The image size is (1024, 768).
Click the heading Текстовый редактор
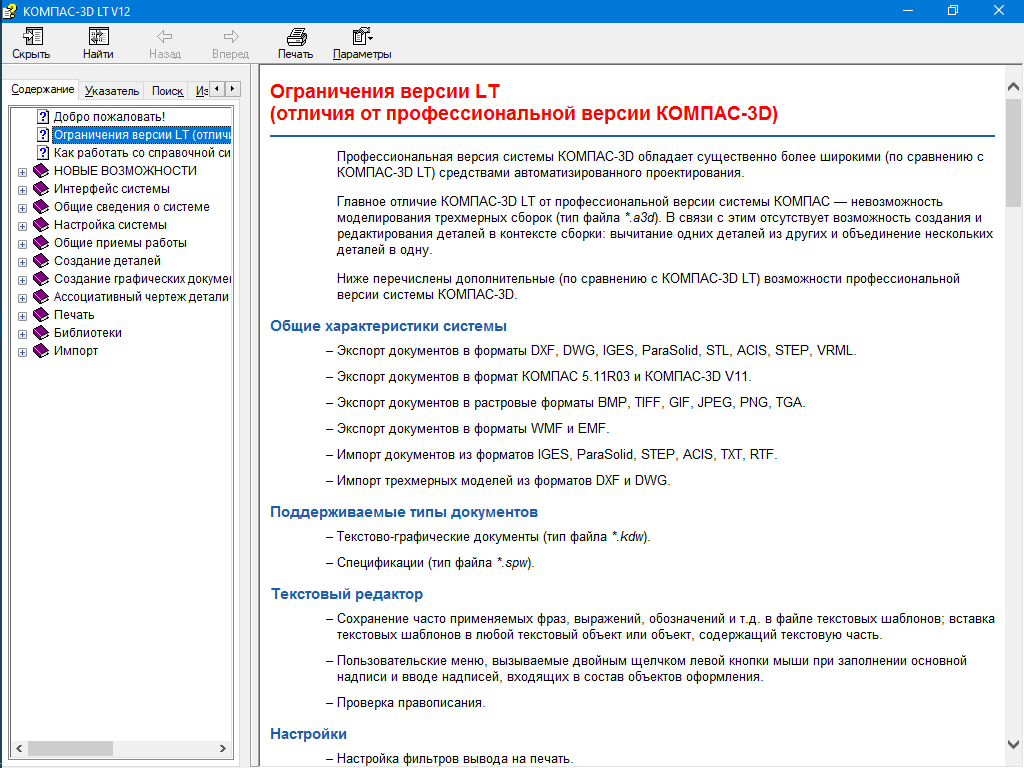[347, 594]
